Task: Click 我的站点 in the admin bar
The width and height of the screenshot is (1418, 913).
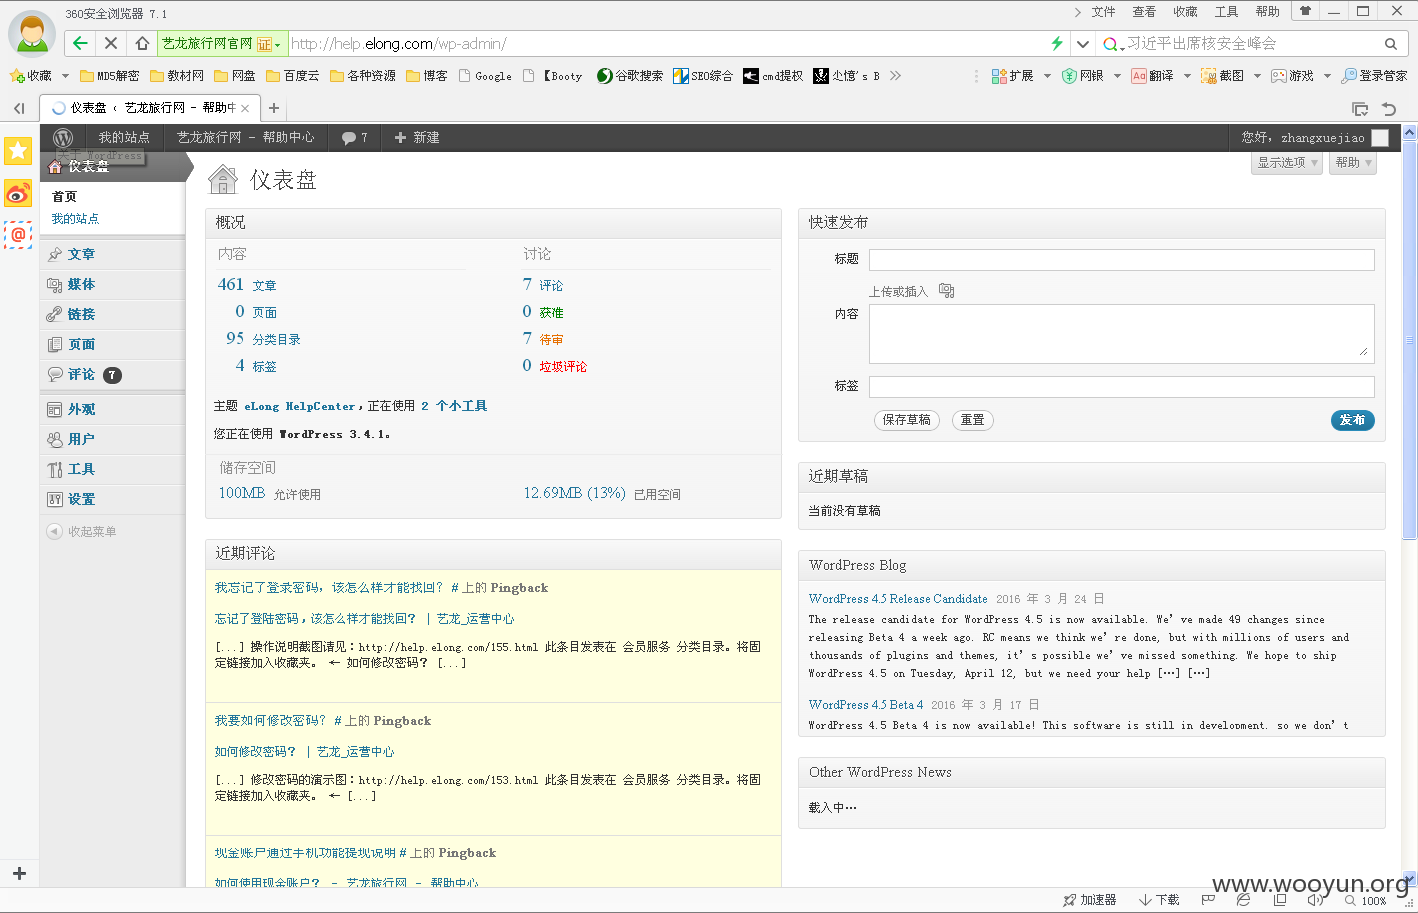Action: coord(124,138)
